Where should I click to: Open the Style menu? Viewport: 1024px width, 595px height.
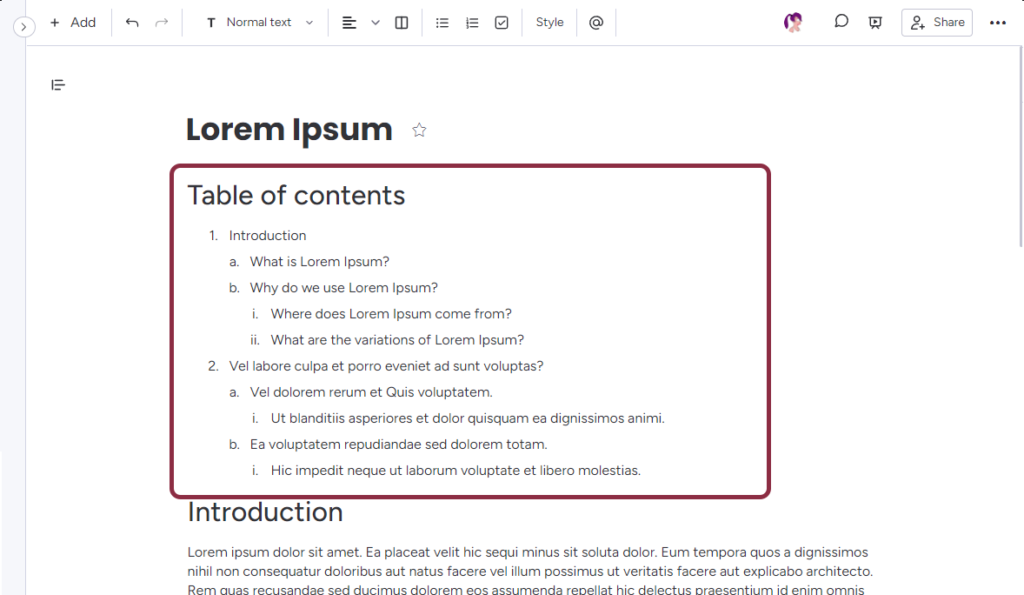(549, 22)
